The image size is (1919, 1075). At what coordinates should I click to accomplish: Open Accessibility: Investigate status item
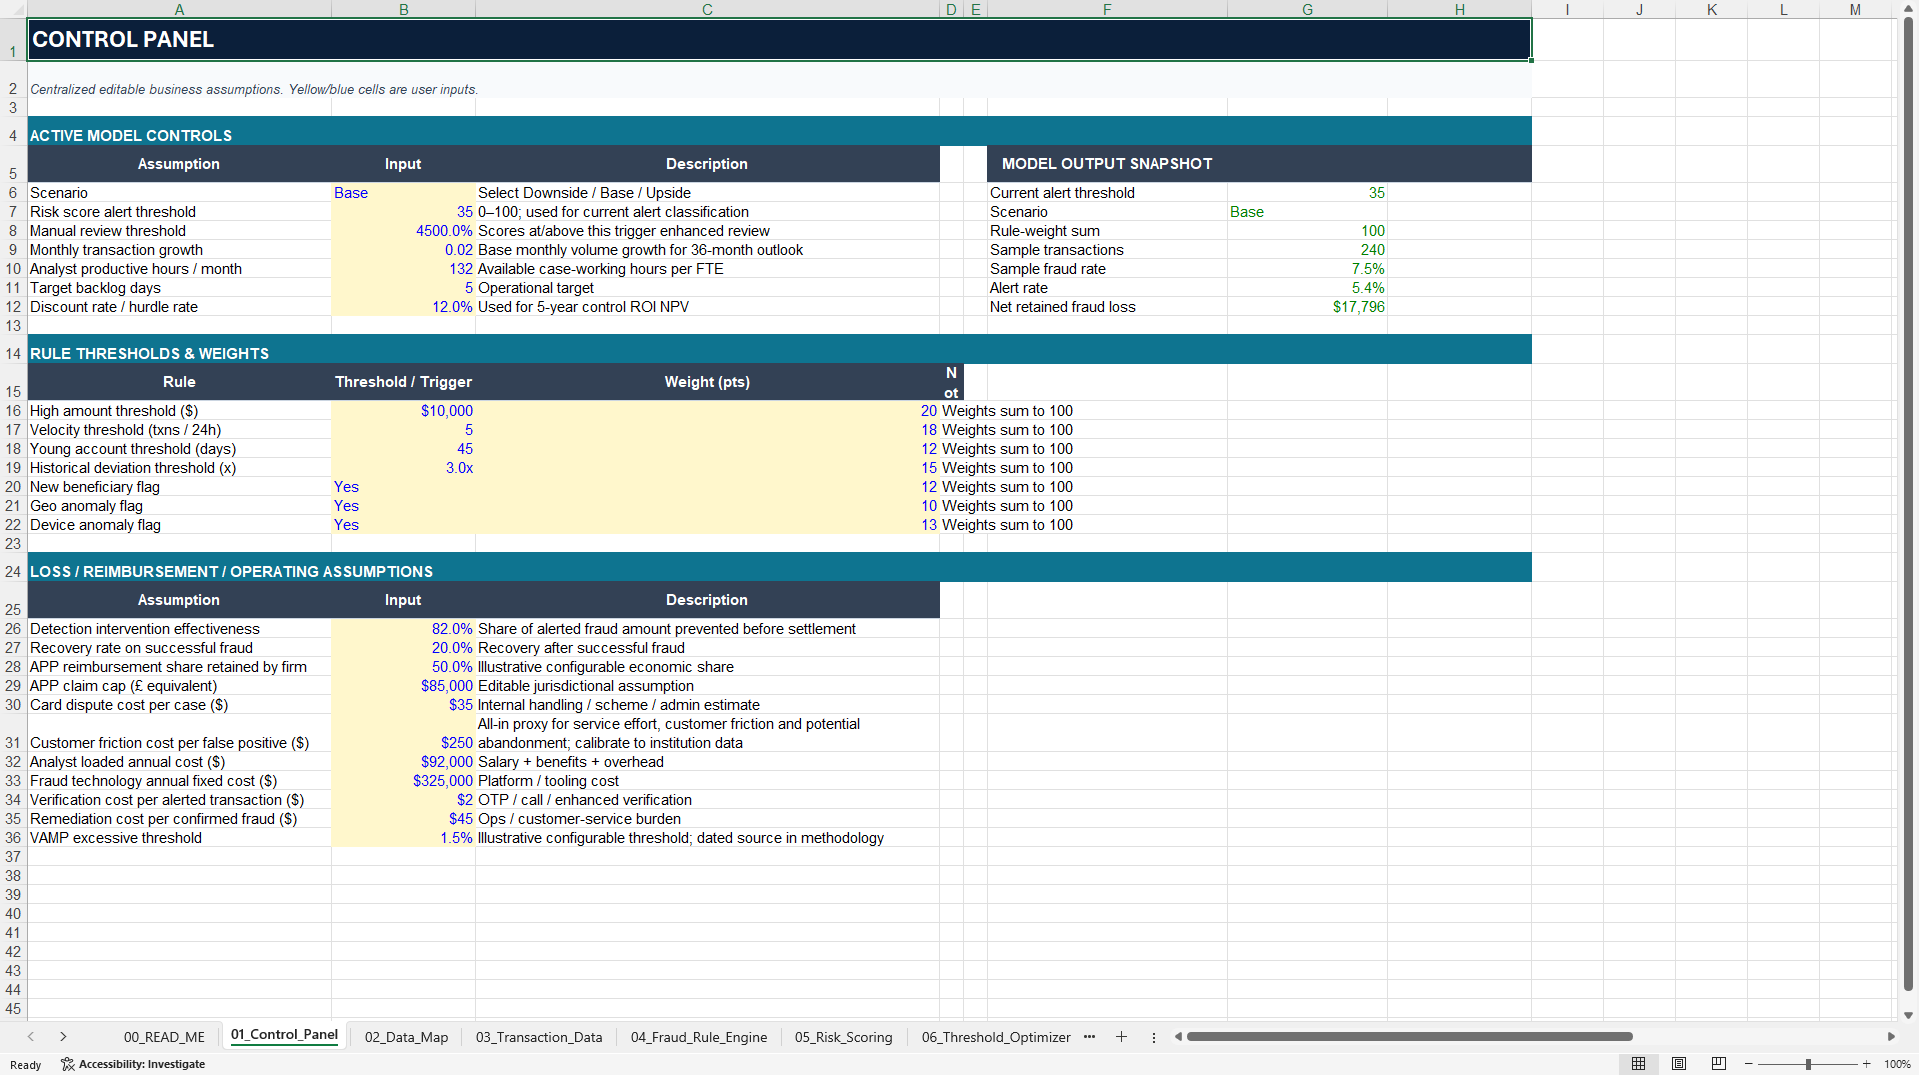point(133,1064)
